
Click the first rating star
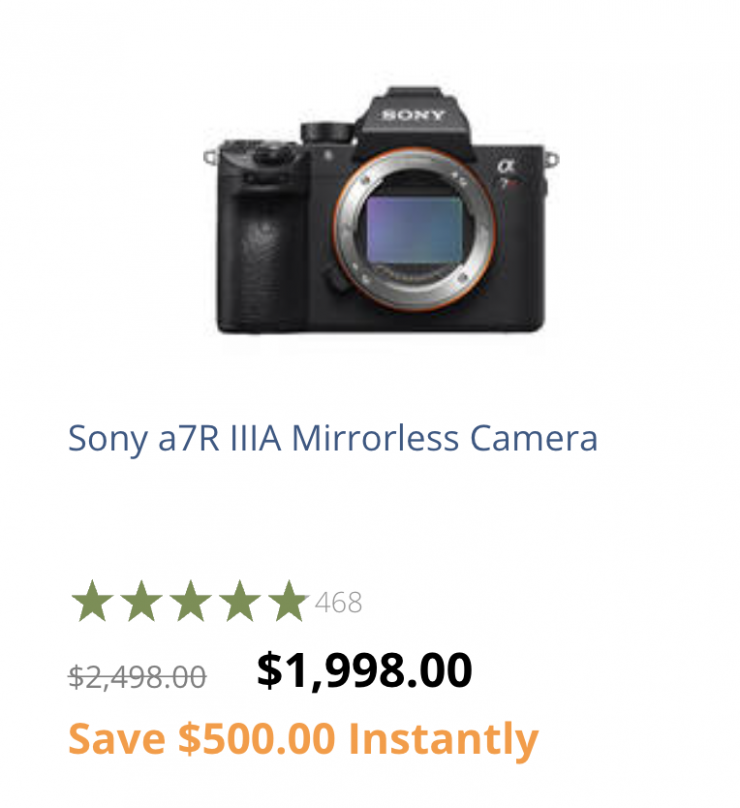pos(92,601)
